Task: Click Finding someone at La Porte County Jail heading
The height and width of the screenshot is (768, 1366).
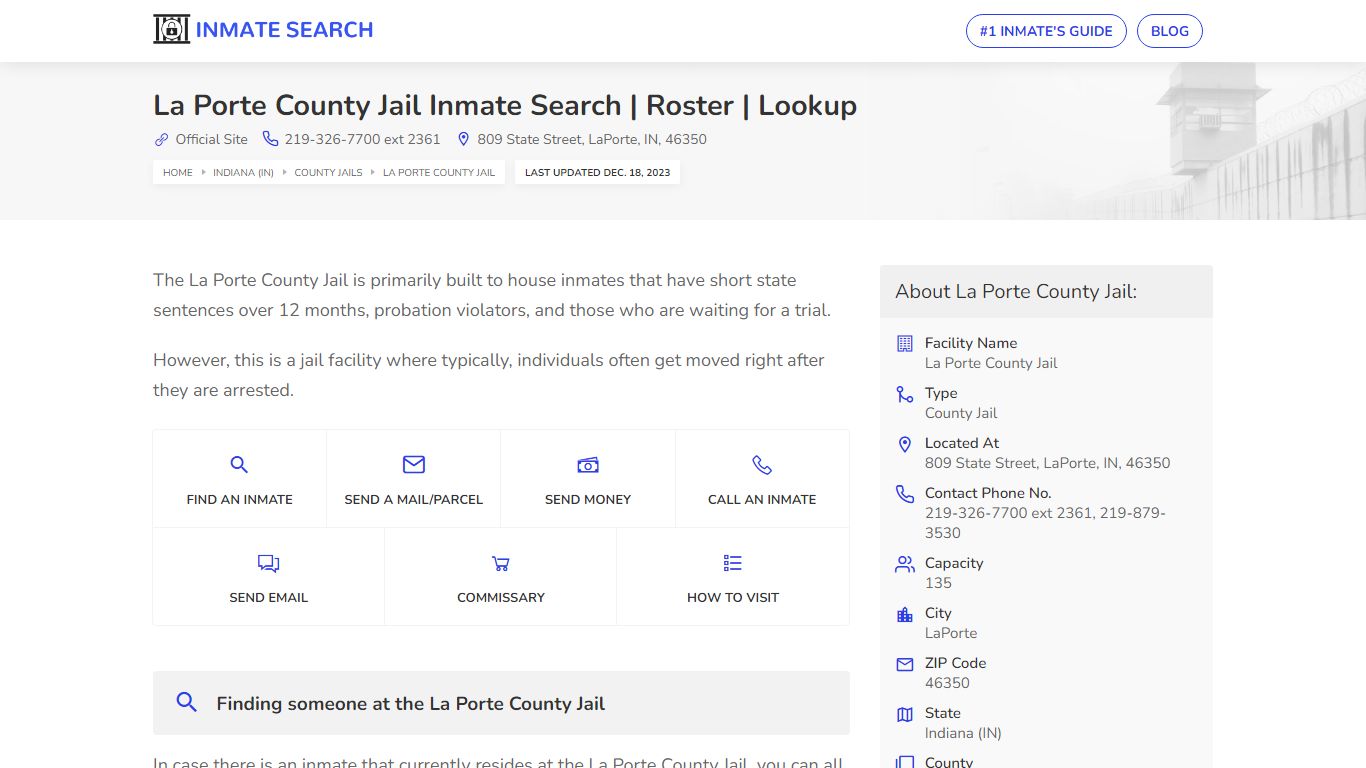Action: [x=411, y=703]
